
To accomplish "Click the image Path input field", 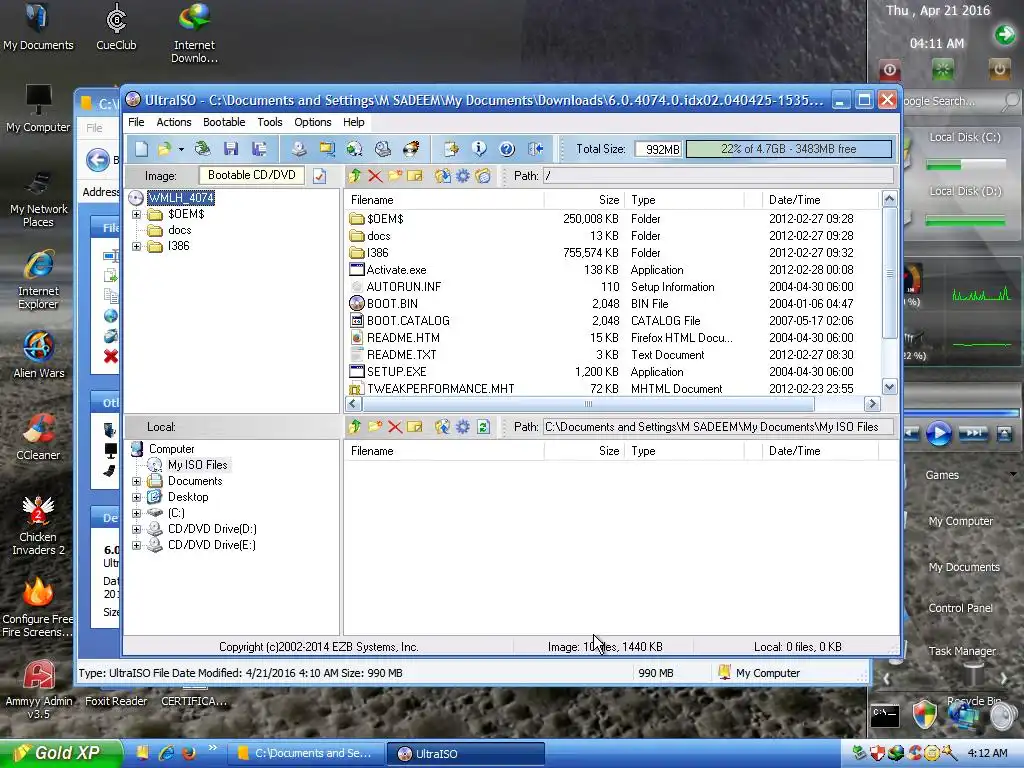I will (718, 176).
